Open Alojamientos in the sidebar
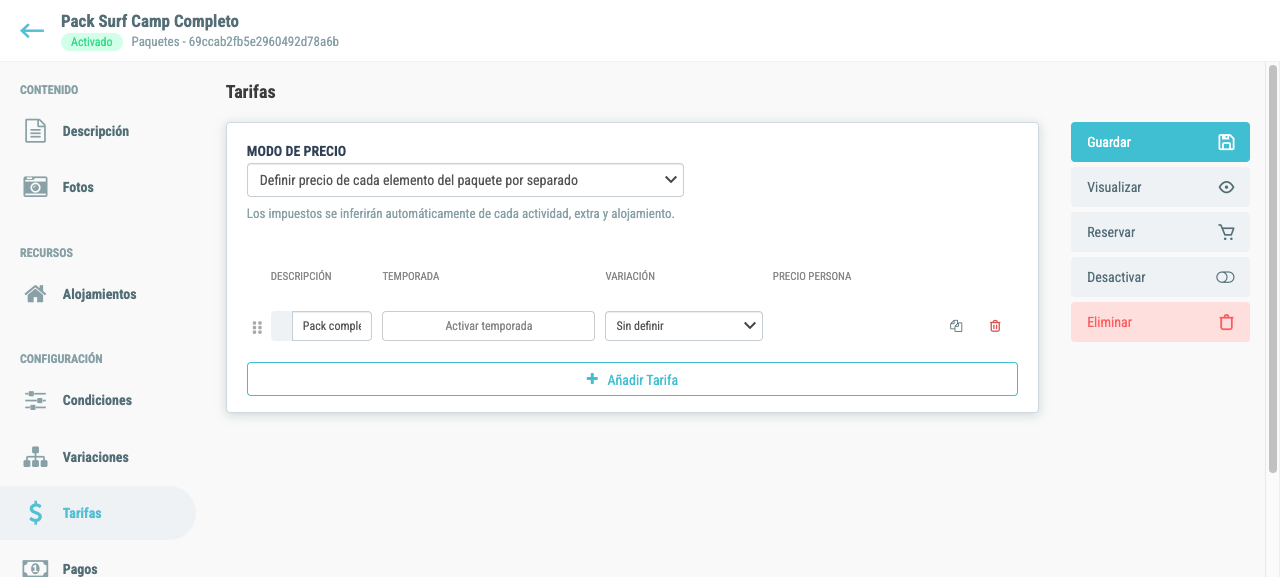This screenshot has width=1280, height=577. click(x=98, y=294)
